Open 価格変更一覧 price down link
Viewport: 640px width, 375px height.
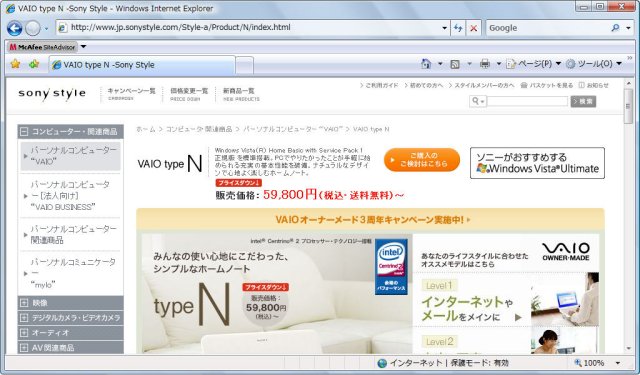tap(189, 93)
